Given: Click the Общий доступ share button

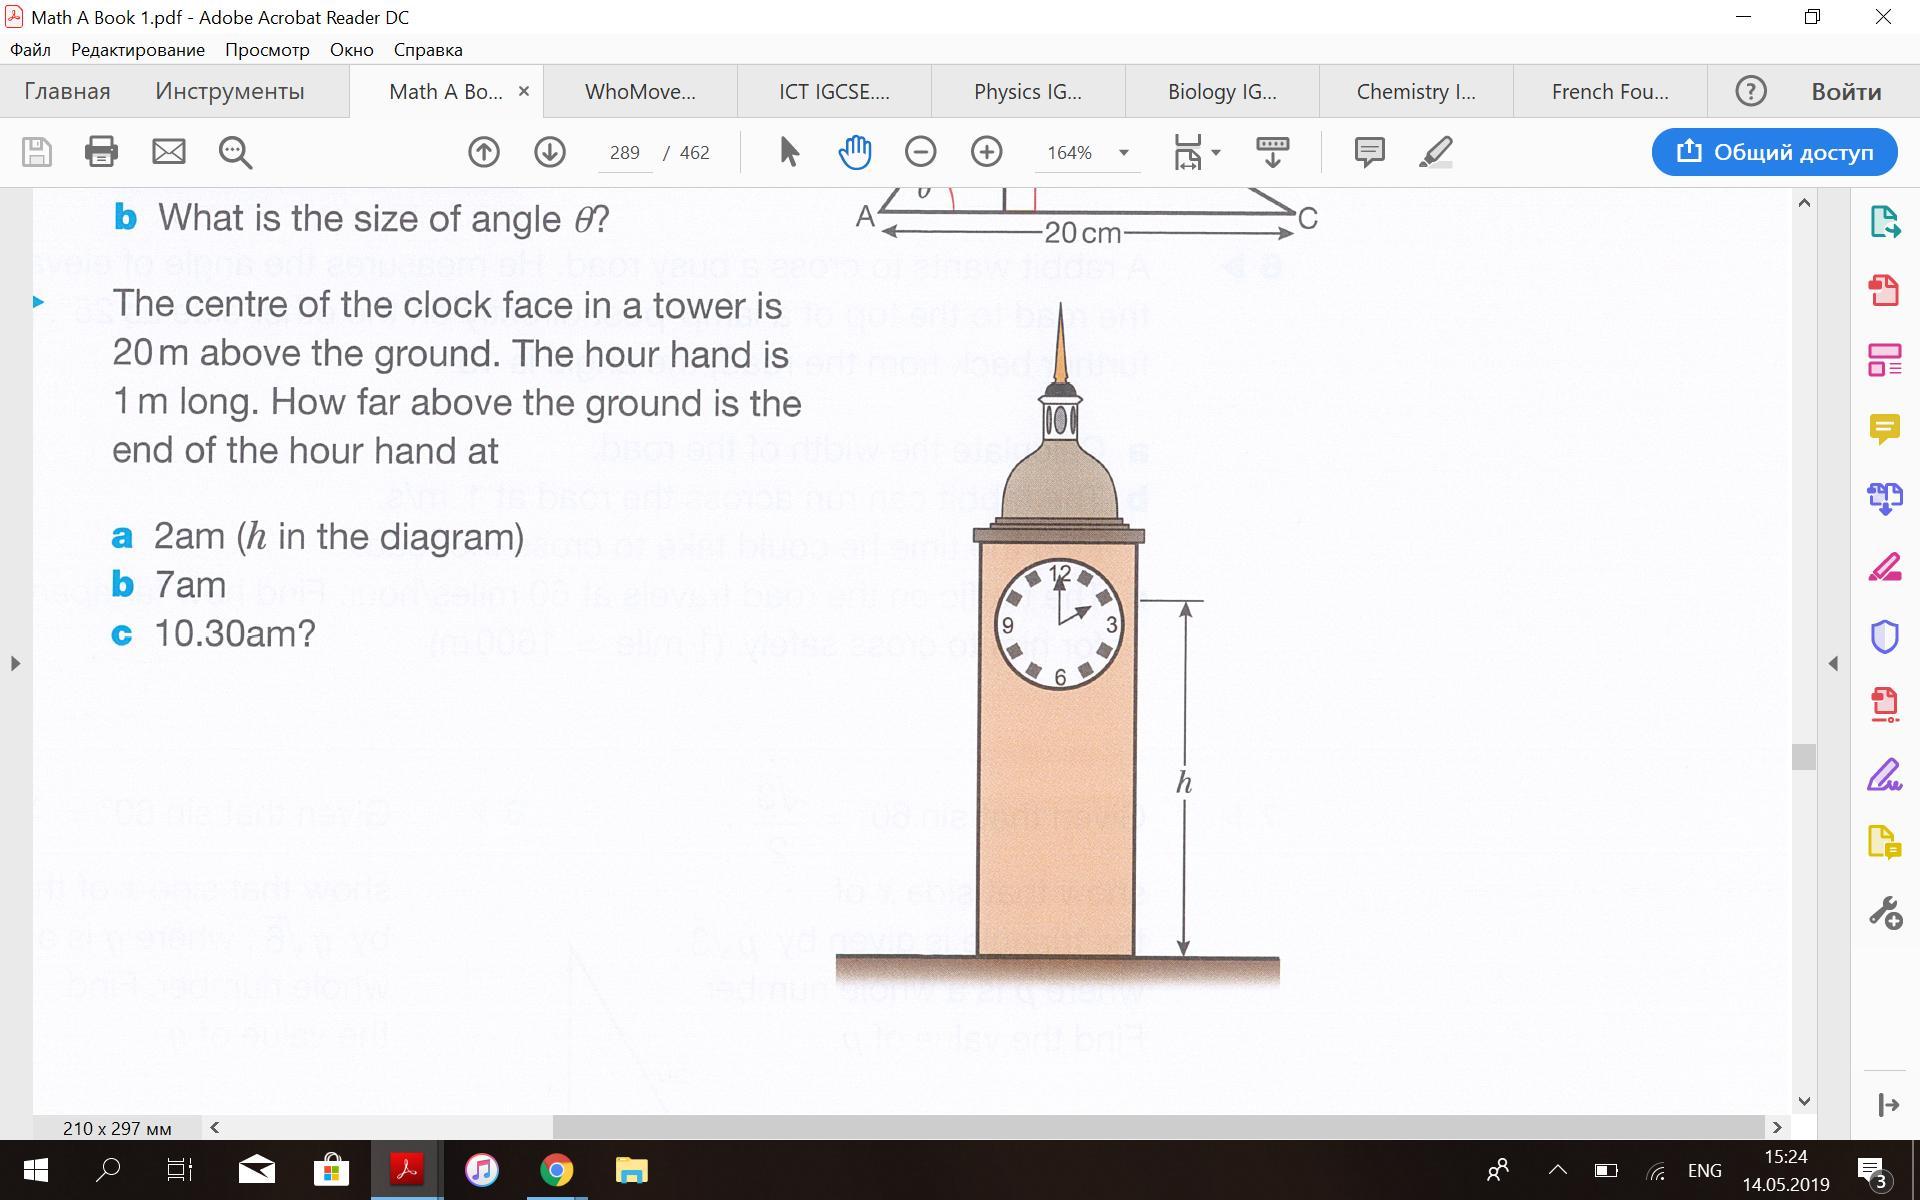Looking at the screenshot, I should click(x=1774, y=152).
